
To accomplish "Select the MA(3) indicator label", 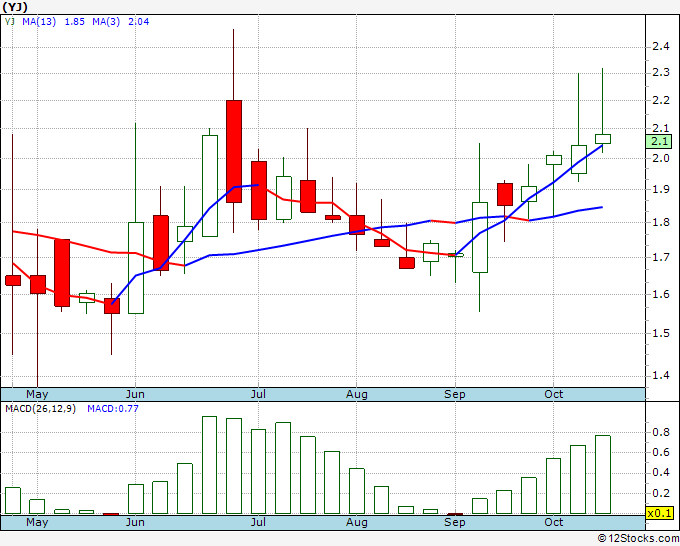I will click(106, 22).
